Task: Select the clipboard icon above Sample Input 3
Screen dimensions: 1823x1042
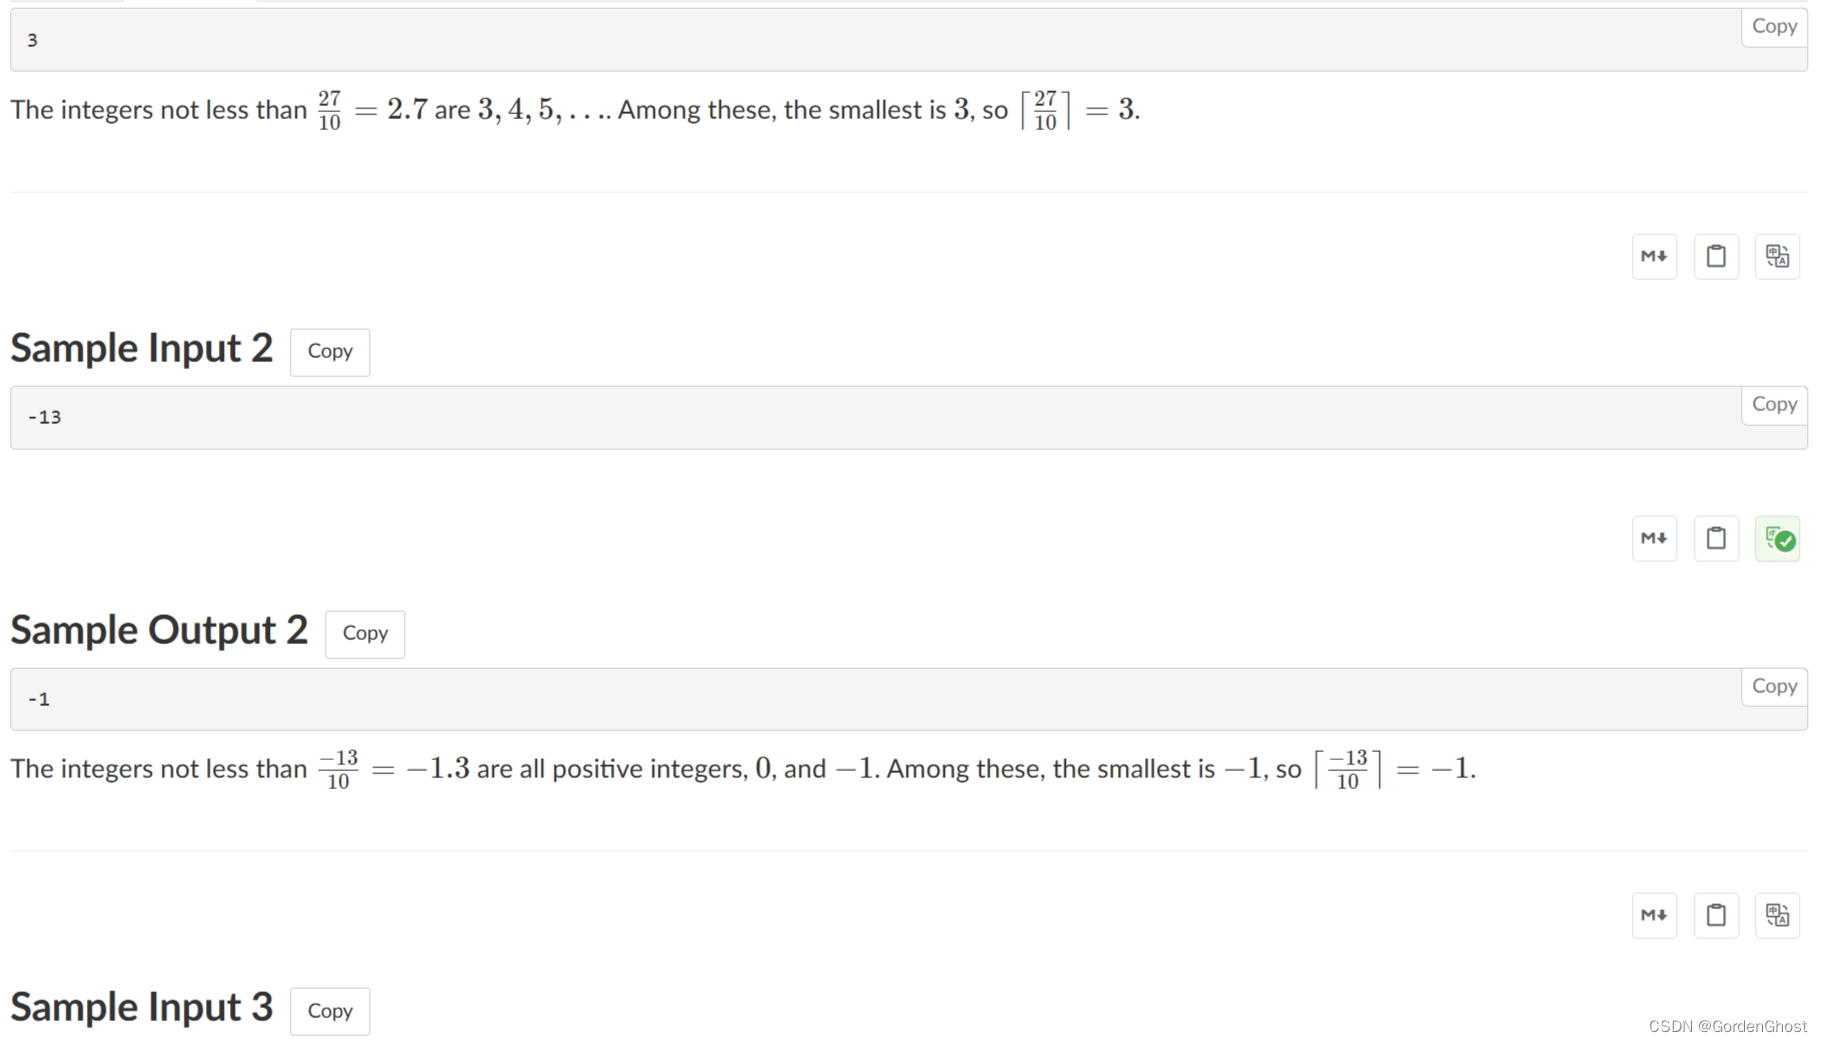Action: coord(1717,915)
